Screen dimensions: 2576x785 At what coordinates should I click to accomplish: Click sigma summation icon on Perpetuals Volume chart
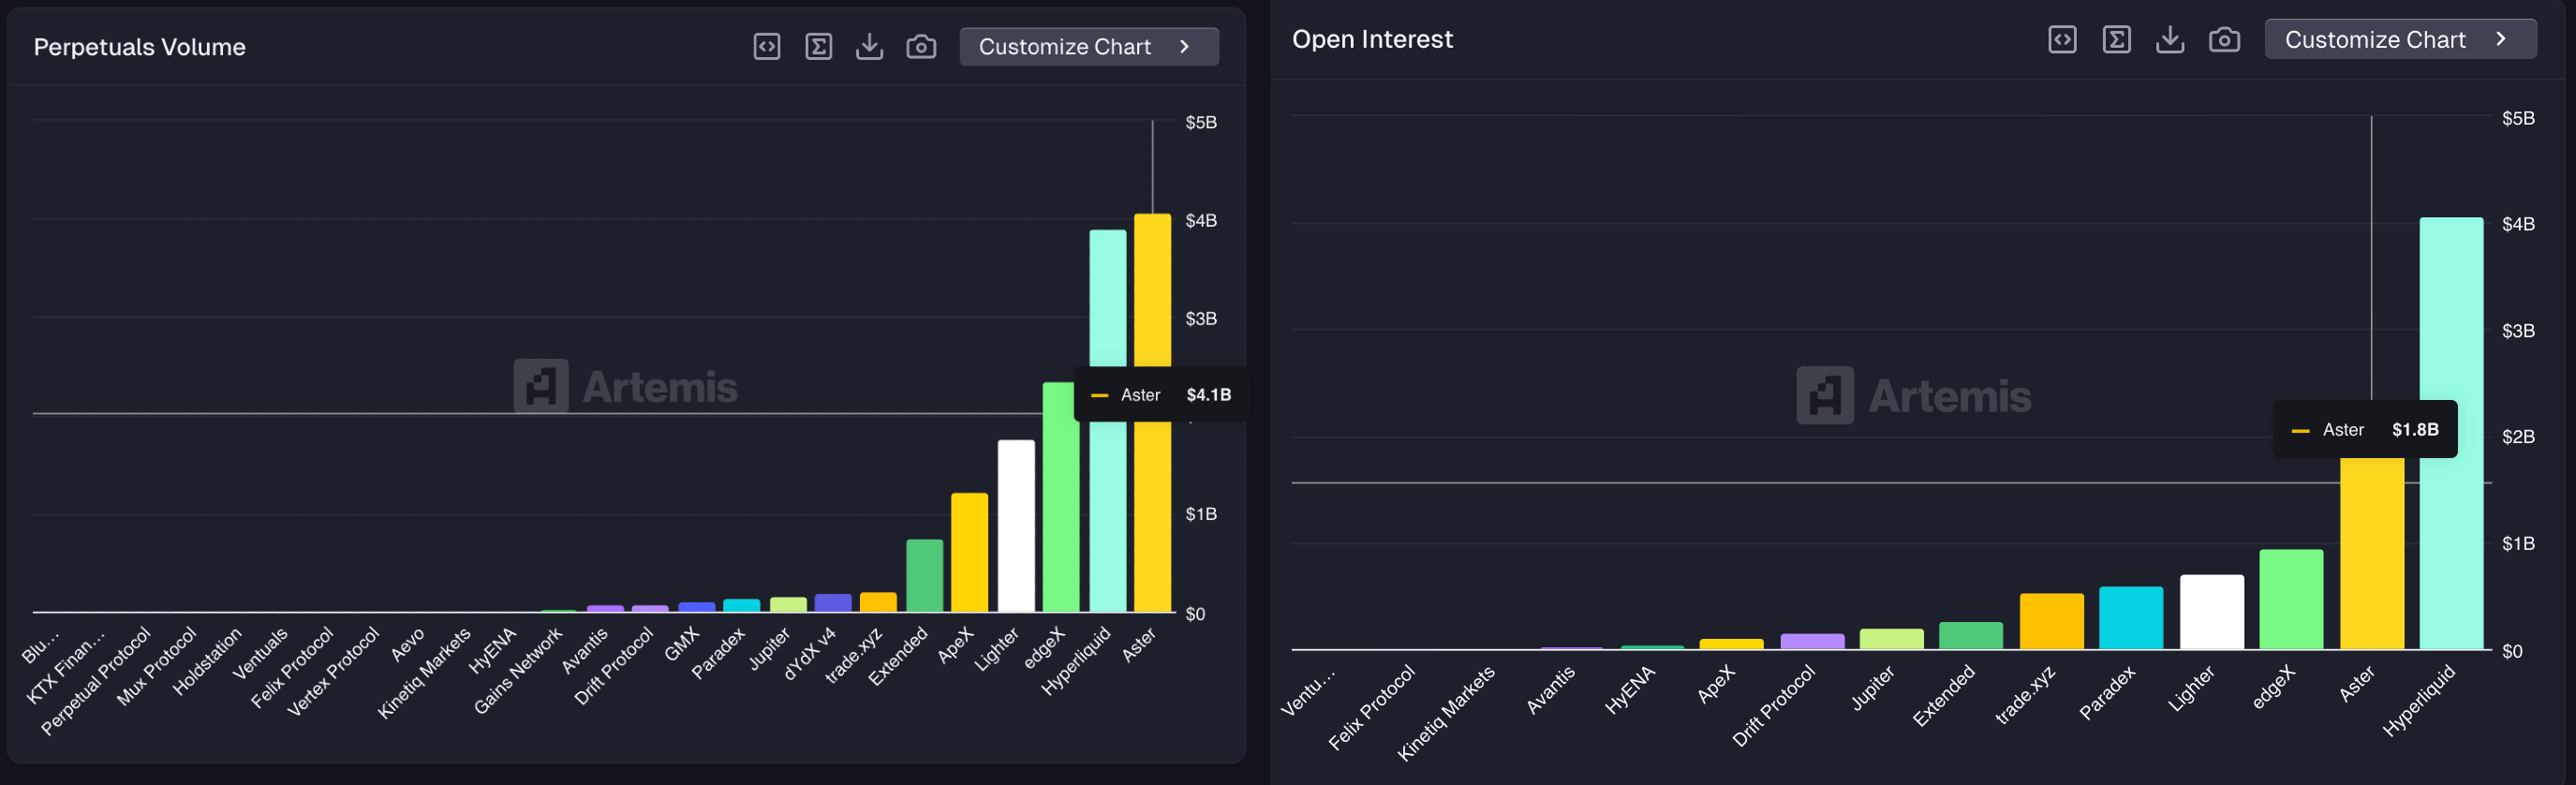818,47
